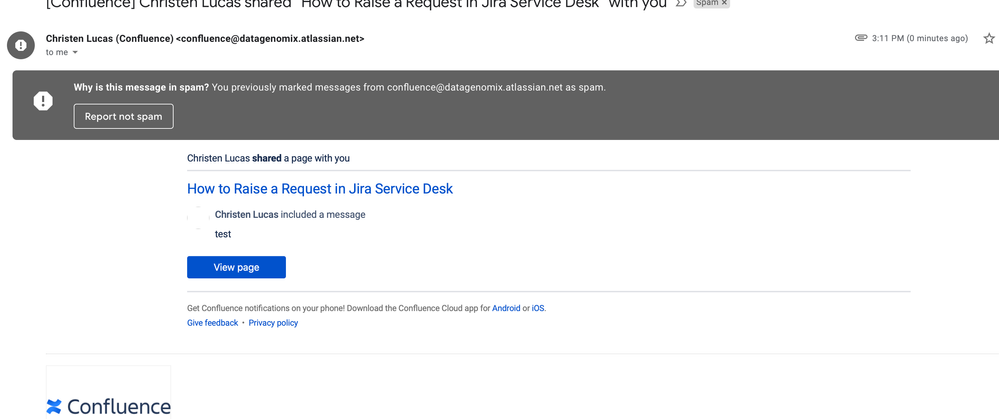Viewport: 999px width, 419px height.
Task: Click the Confluence logo image attachment
Action: tap(108, 392)
